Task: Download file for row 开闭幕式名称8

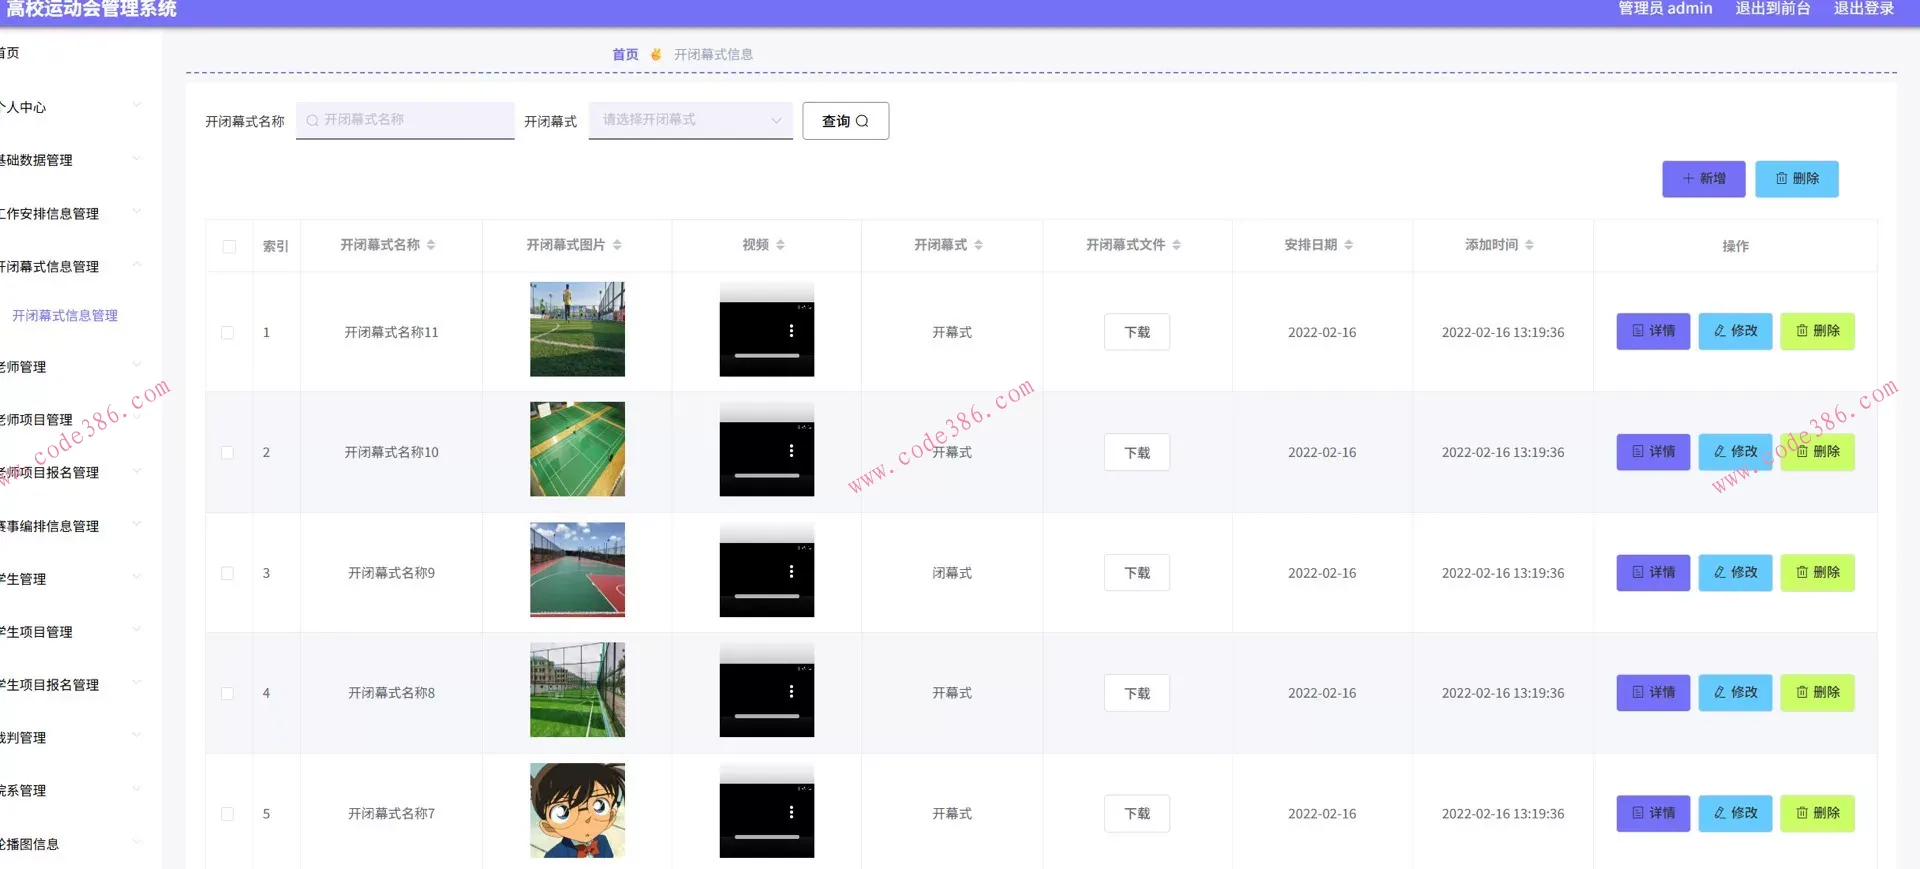Action: [1137, 693]
